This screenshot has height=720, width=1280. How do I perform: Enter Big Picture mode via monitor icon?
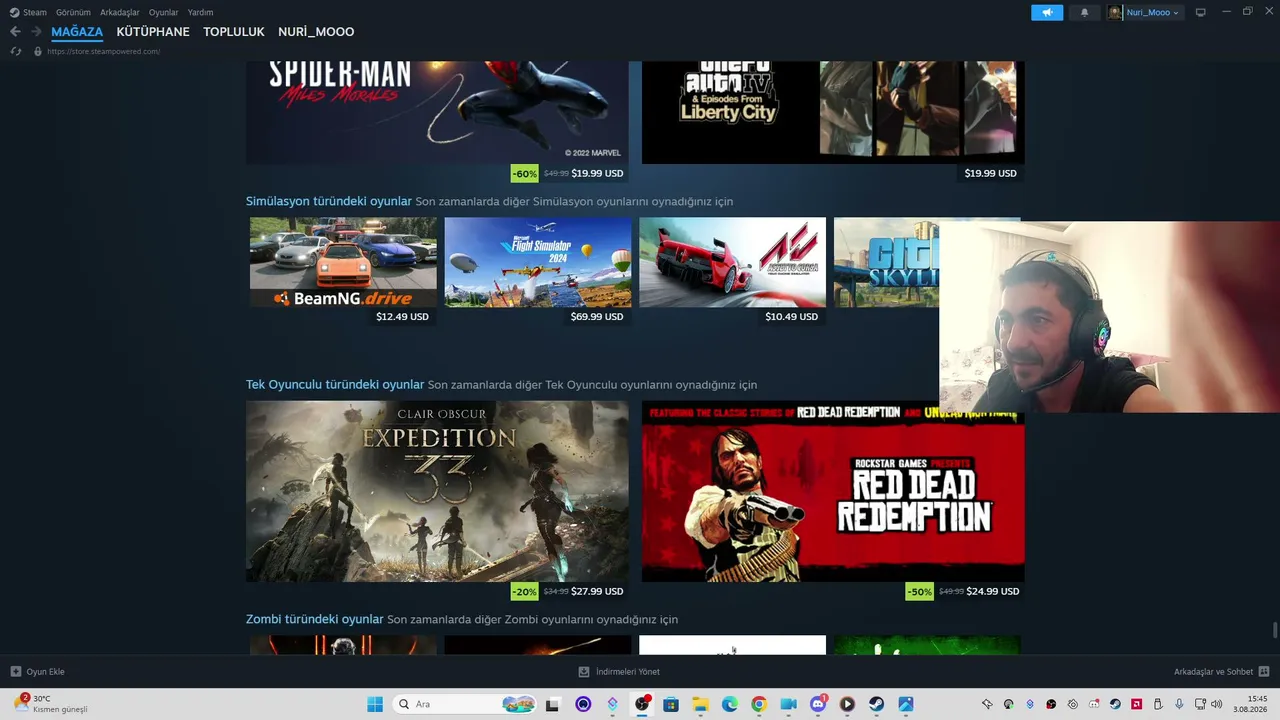(x=1201, y=12)
